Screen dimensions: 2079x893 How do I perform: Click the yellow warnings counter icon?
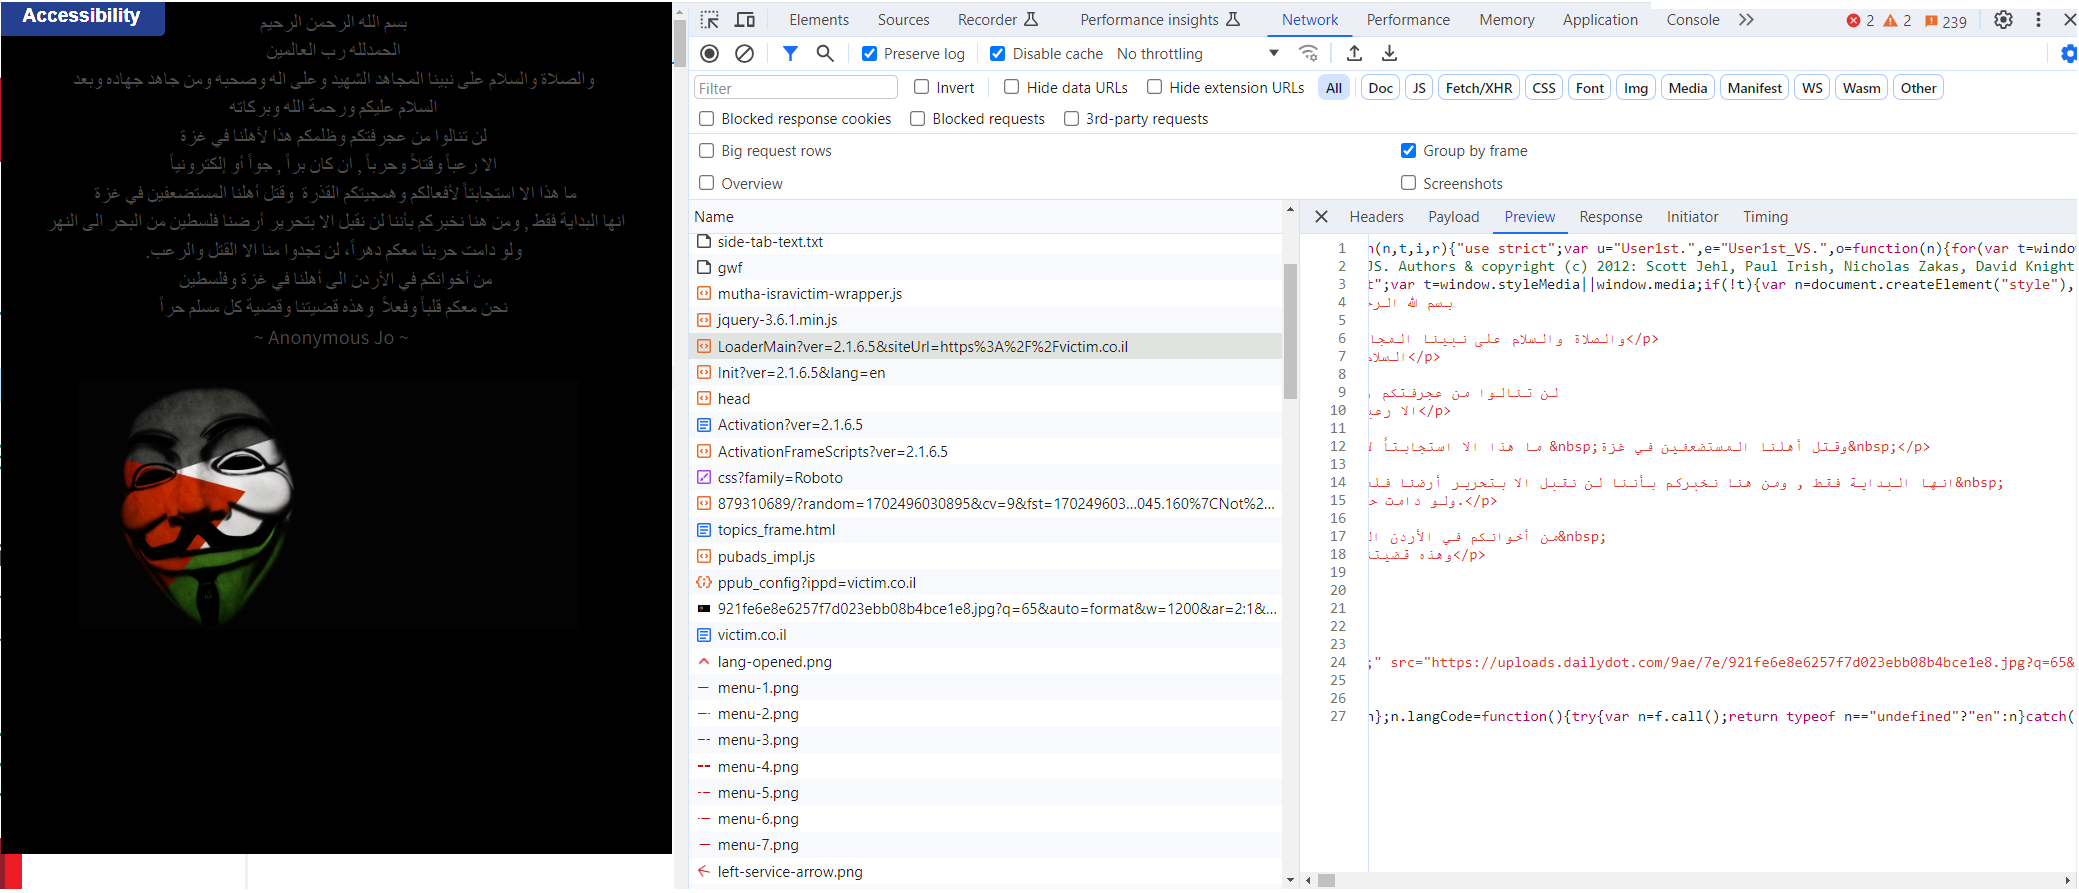[x=1897, y=20]
